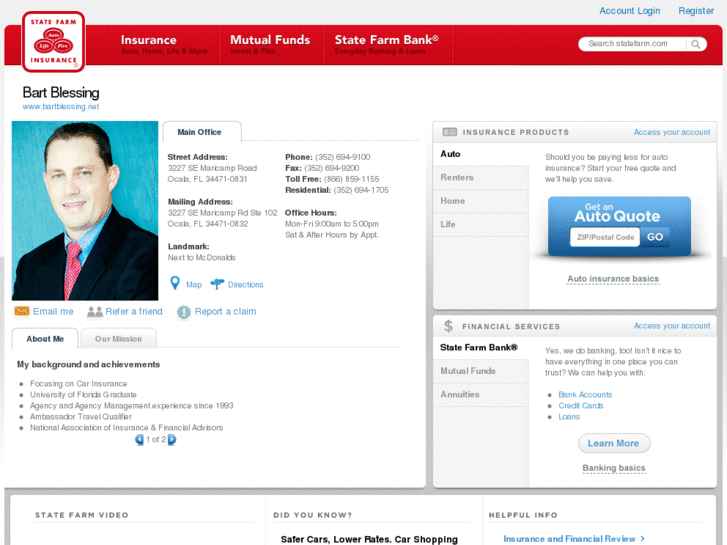Select the State Farm Bank® services tab
The width and height of the screenshot is (727, 545).
[x=481, y=347]
